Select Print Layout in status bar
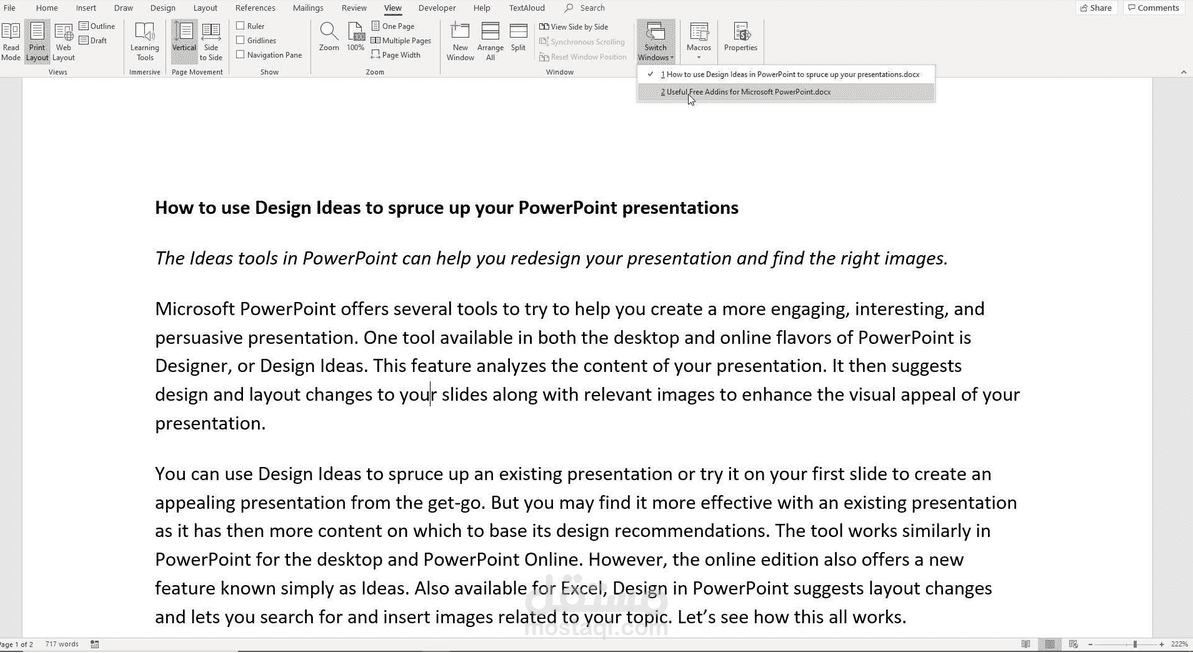 point(1049,644)
